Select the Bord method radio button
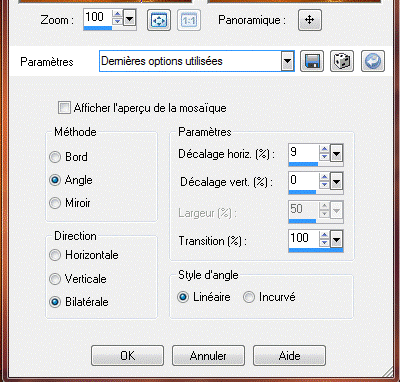Viewport: 400px width, 382px height. 55,157
